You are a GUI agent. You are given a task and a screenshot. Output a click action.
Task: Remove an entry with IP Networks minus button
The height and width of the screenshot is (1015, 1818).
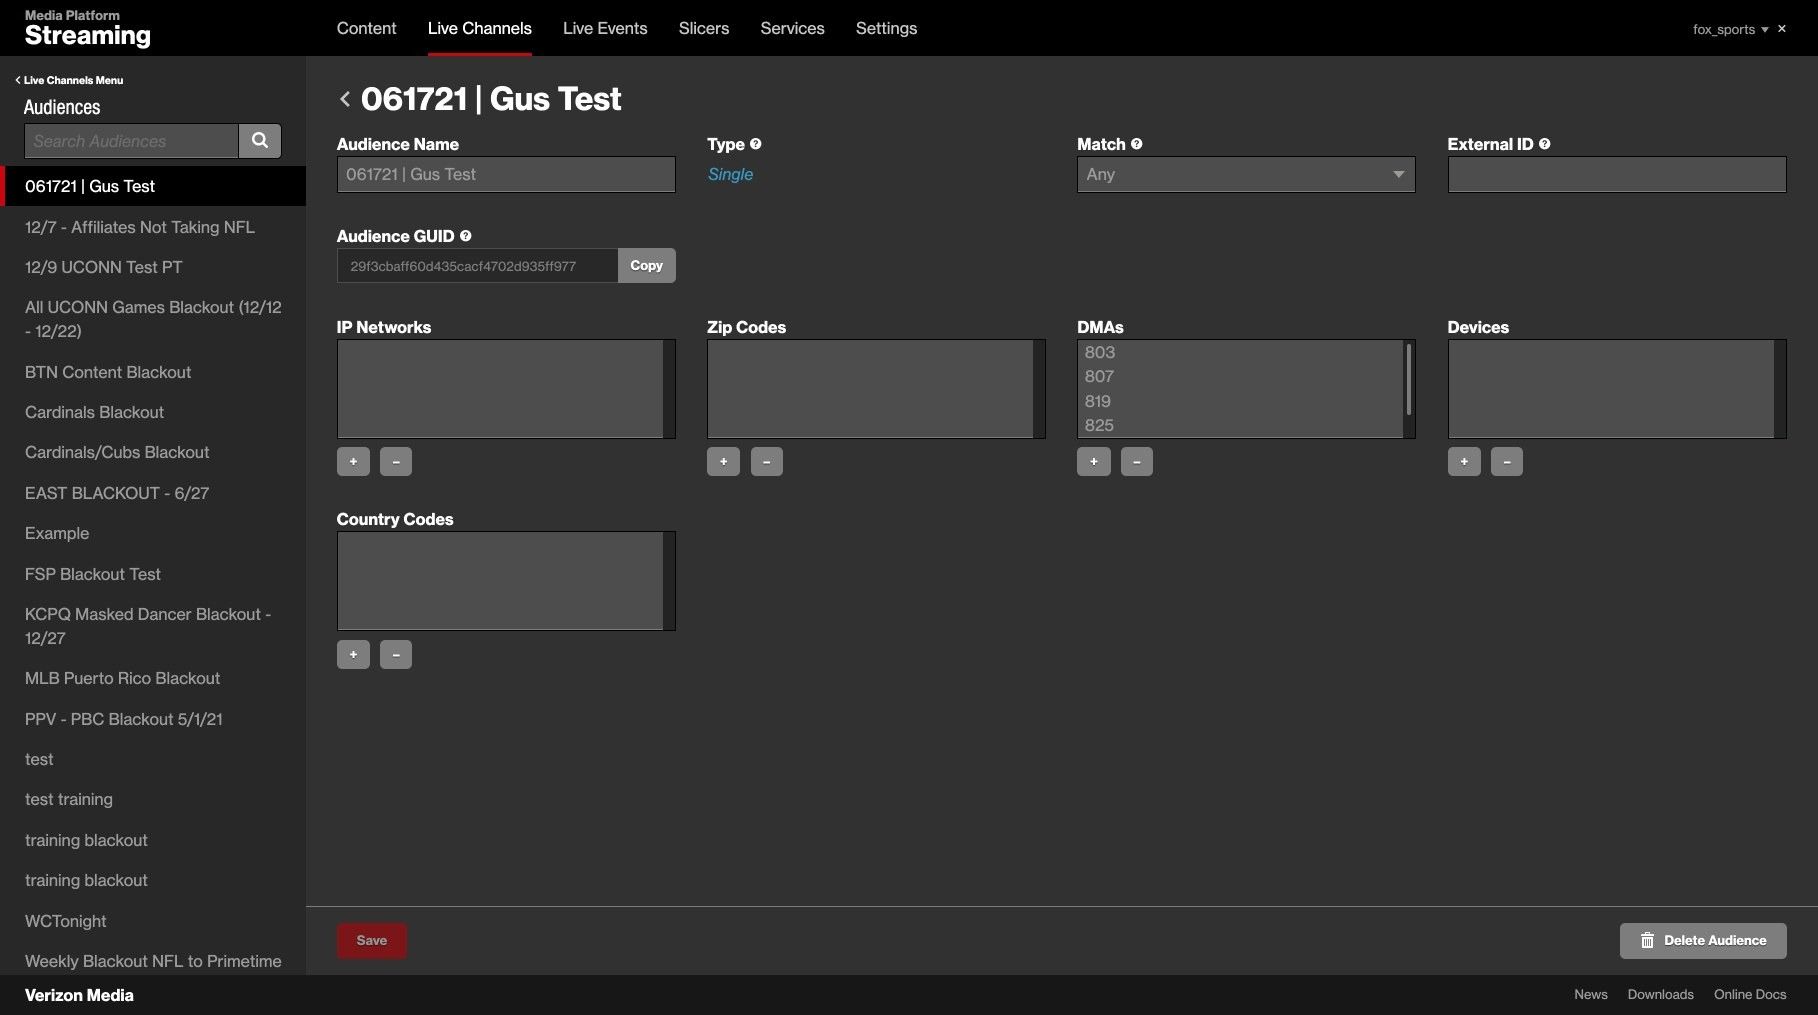pyautogui.click(x=396, y=462)
